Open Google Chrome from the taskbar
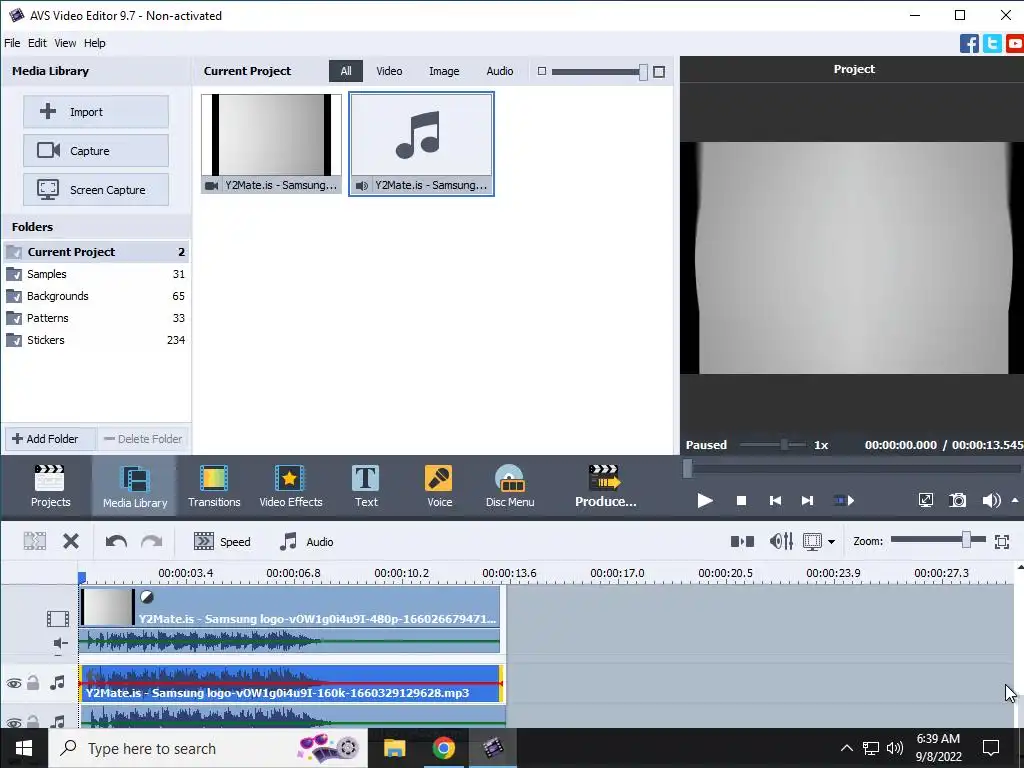 point(443,748)
